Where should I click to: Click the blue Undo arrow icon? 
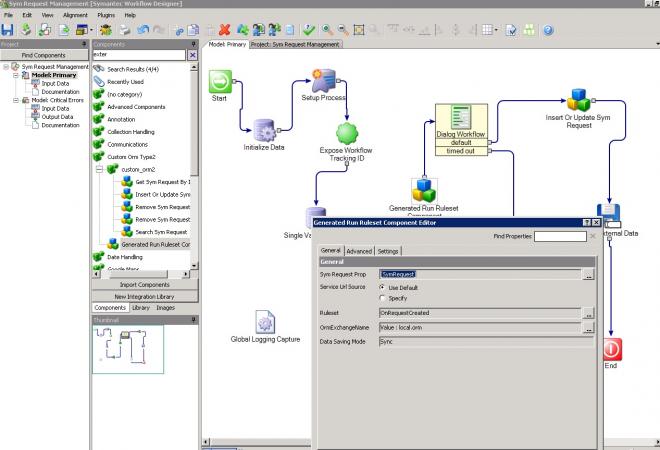point(143,30)
